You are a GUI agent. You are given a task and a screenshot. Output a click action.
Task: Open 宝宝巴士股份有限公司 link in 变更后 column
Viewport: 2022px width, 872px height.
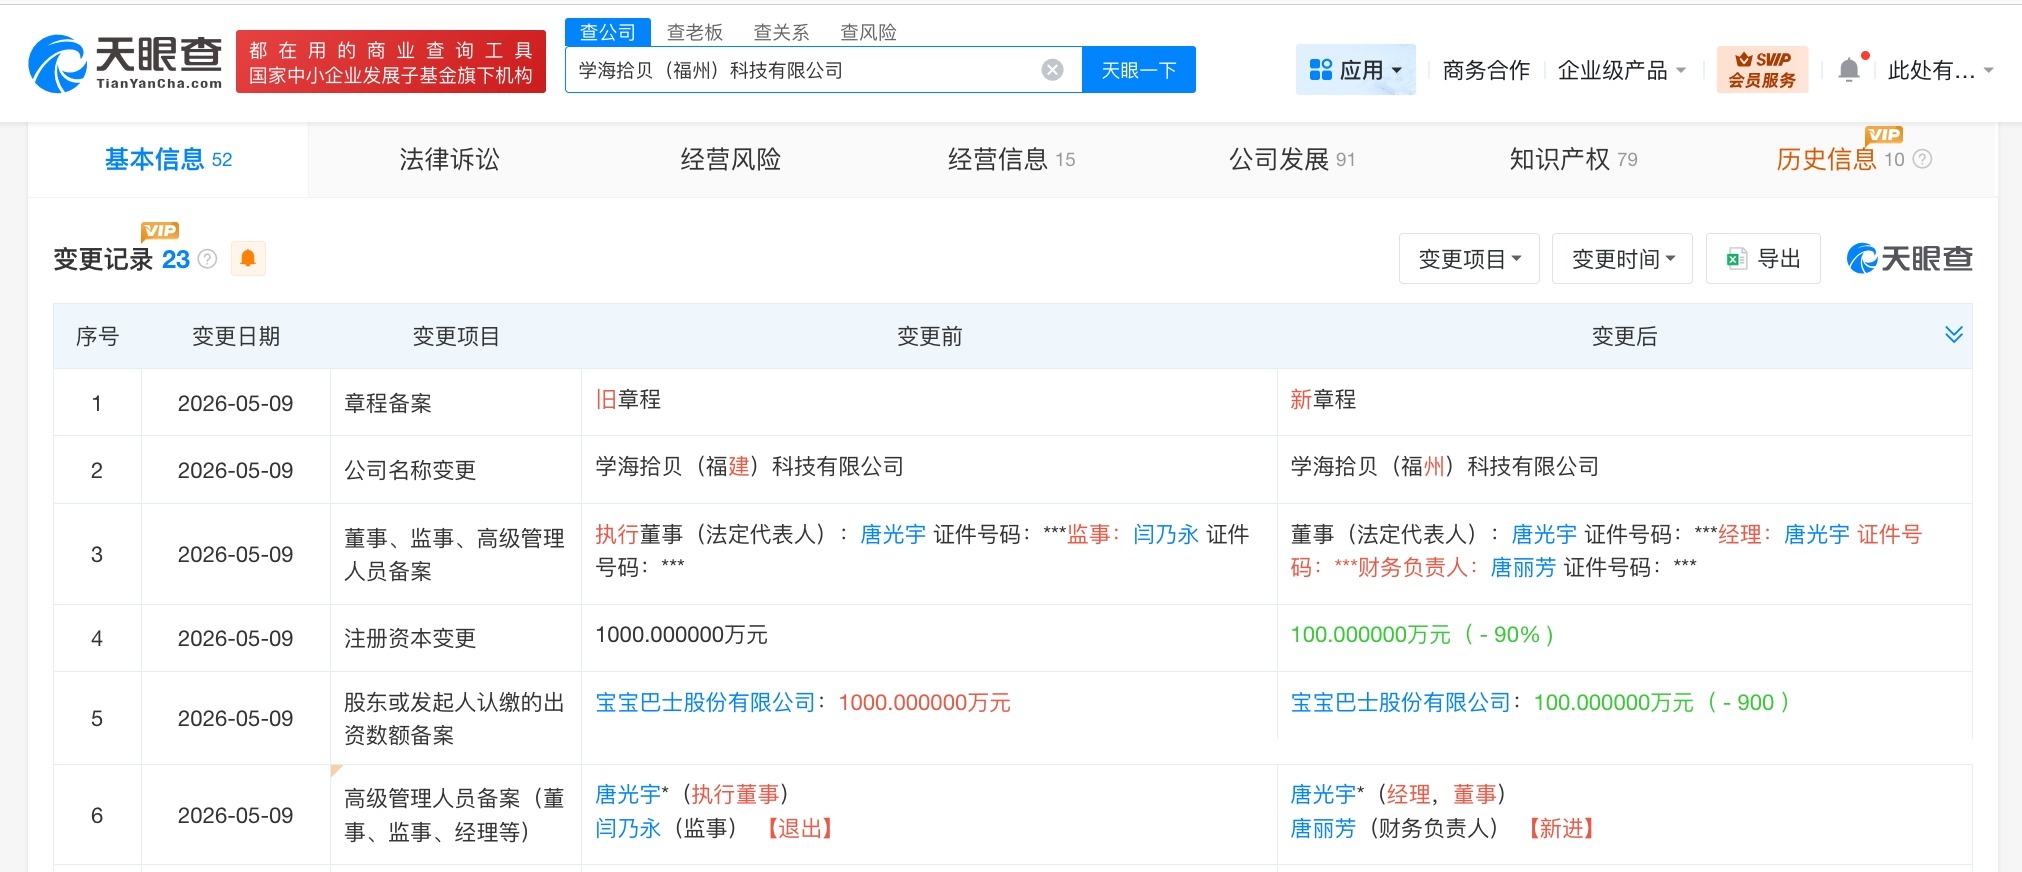click(x=1401, y=703)
